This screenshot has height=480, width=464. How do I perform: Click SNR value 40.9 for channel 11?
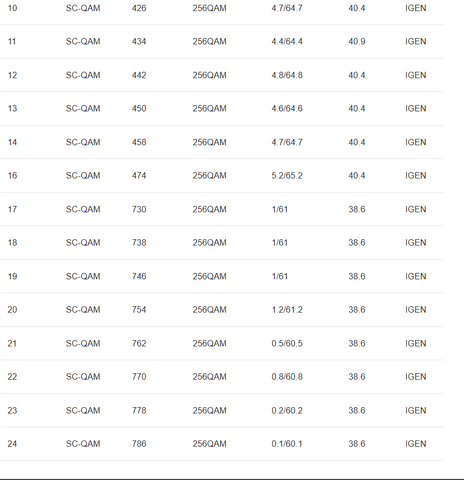[357, 41]
